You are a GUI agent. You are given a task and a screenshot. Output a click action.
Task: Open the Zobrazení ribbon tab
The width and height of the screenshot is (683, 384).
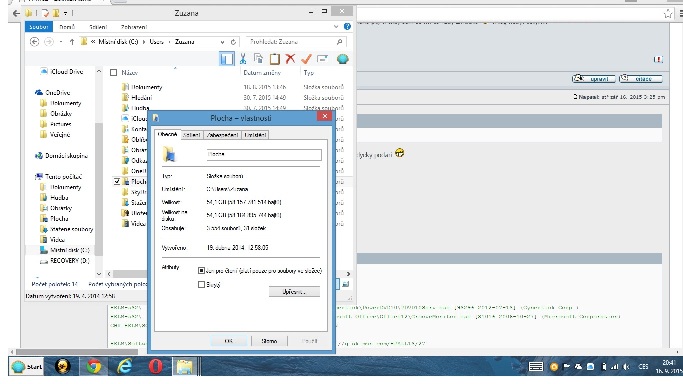click(134, 27)
